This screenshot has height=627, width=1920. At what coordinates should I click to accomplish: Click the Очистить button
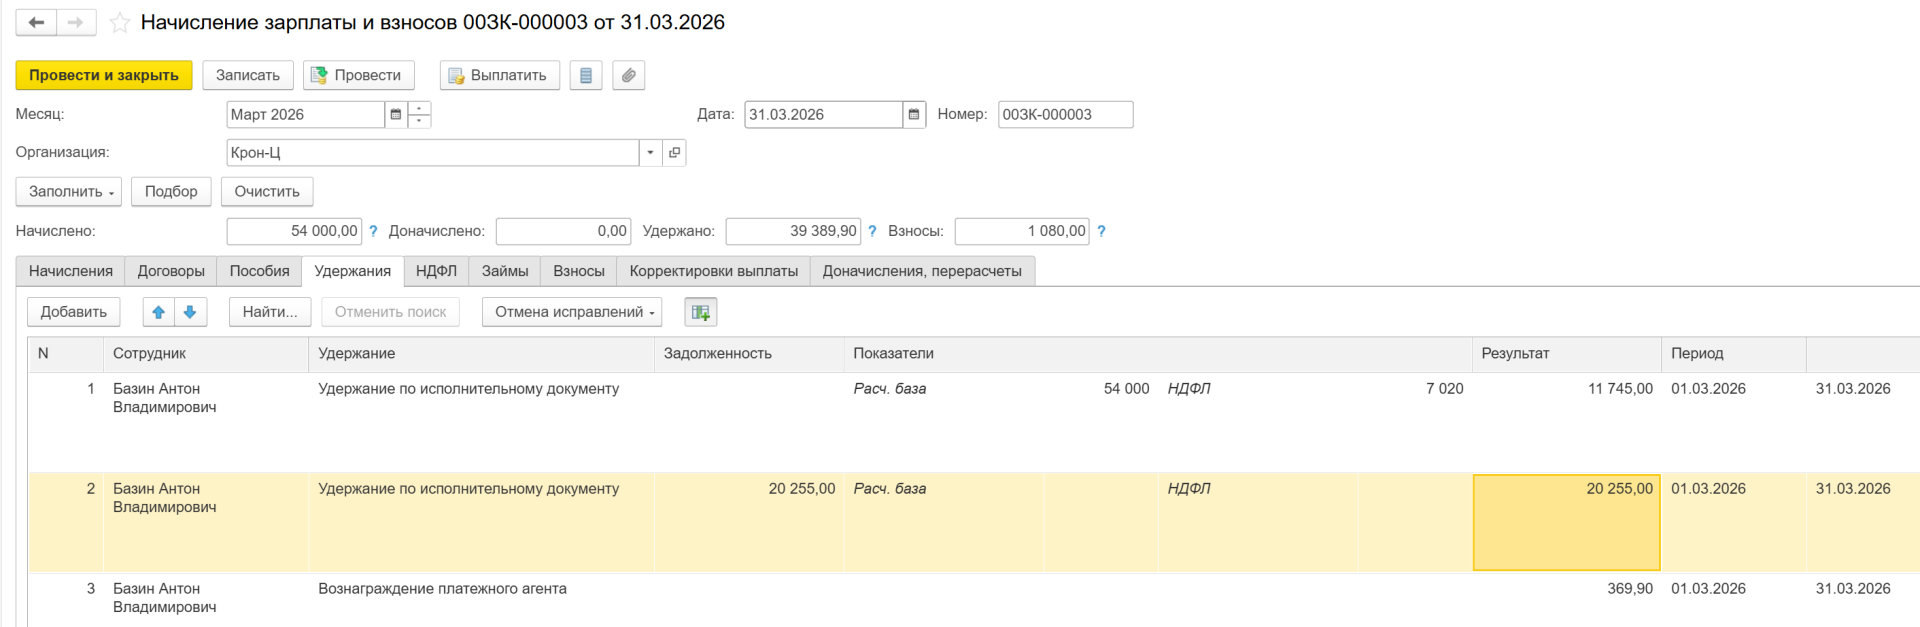[x=267, y=191]
